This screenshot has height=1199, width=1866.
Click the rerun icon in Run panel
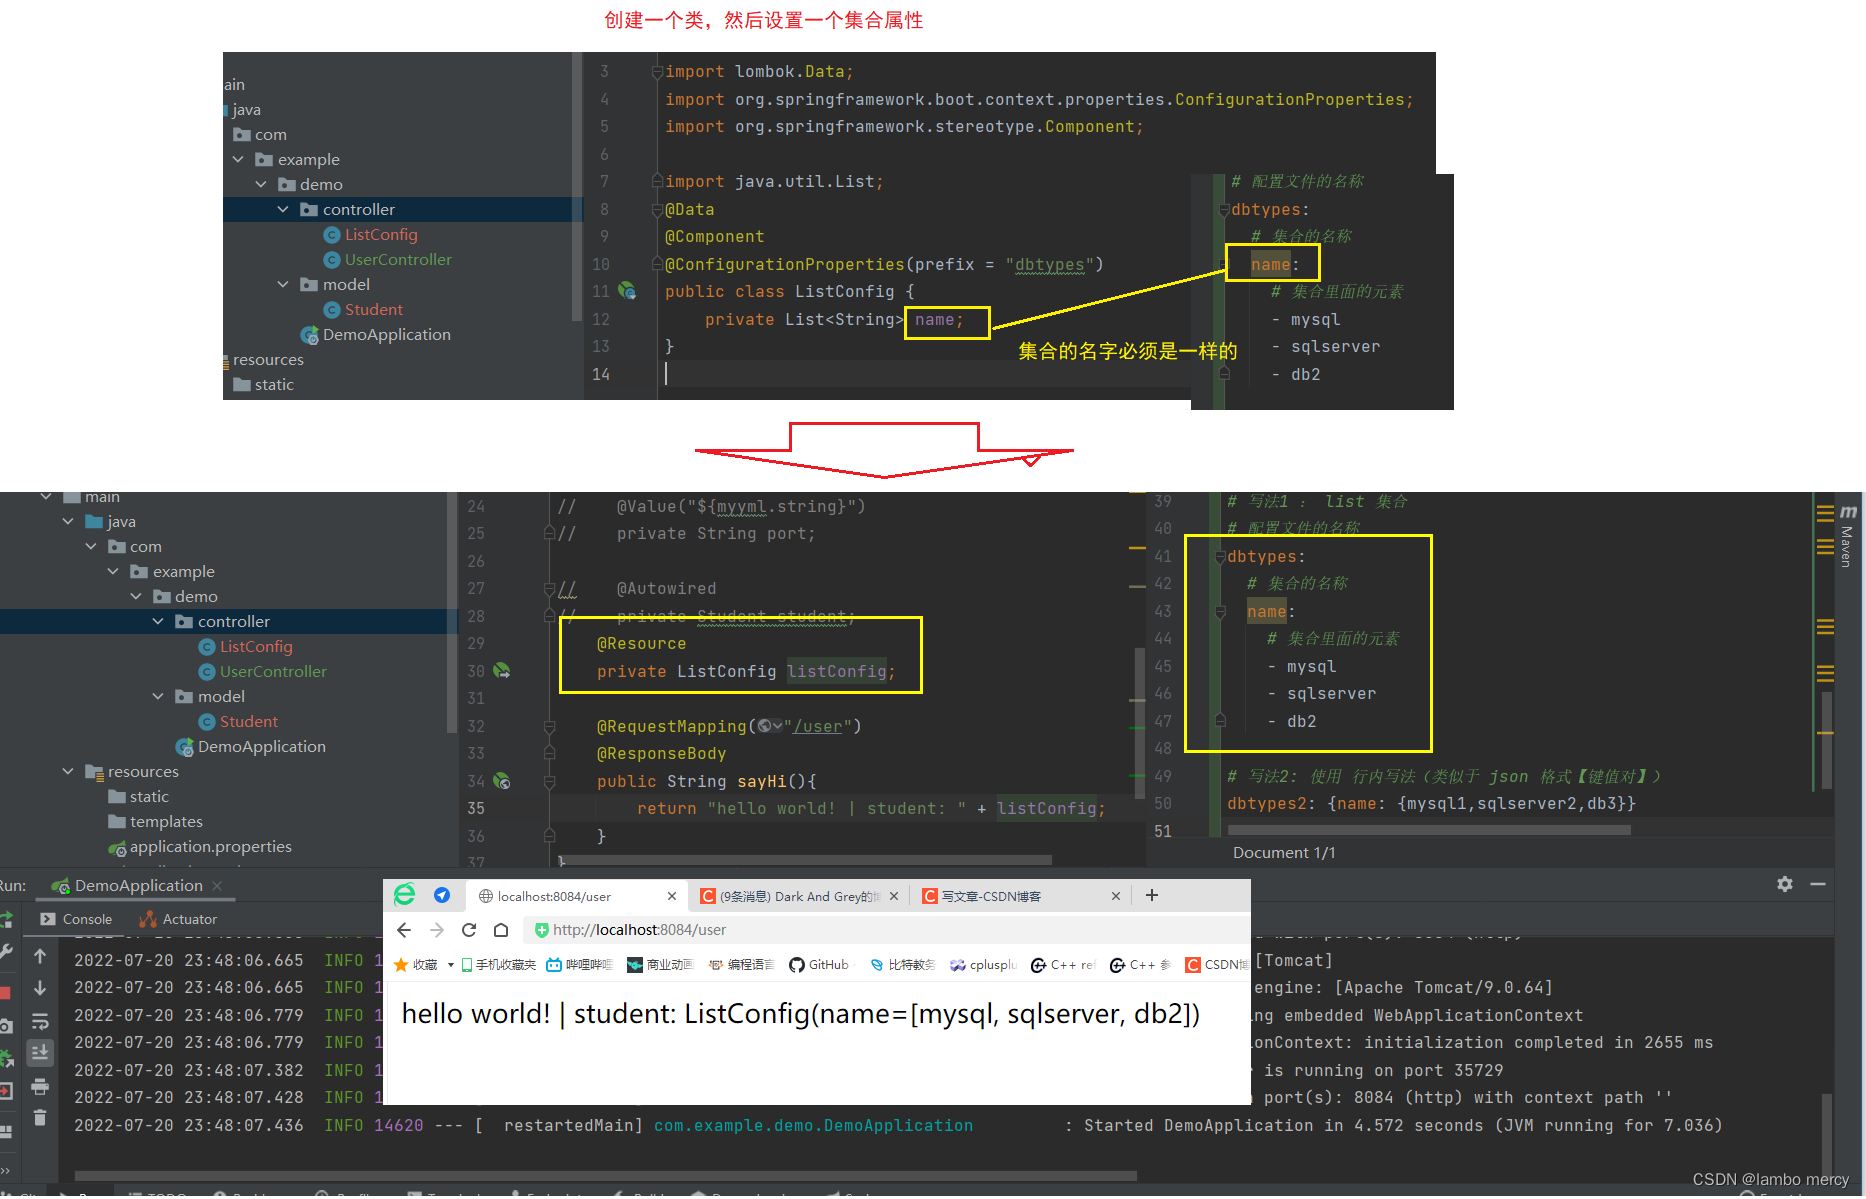click(5, 919)
